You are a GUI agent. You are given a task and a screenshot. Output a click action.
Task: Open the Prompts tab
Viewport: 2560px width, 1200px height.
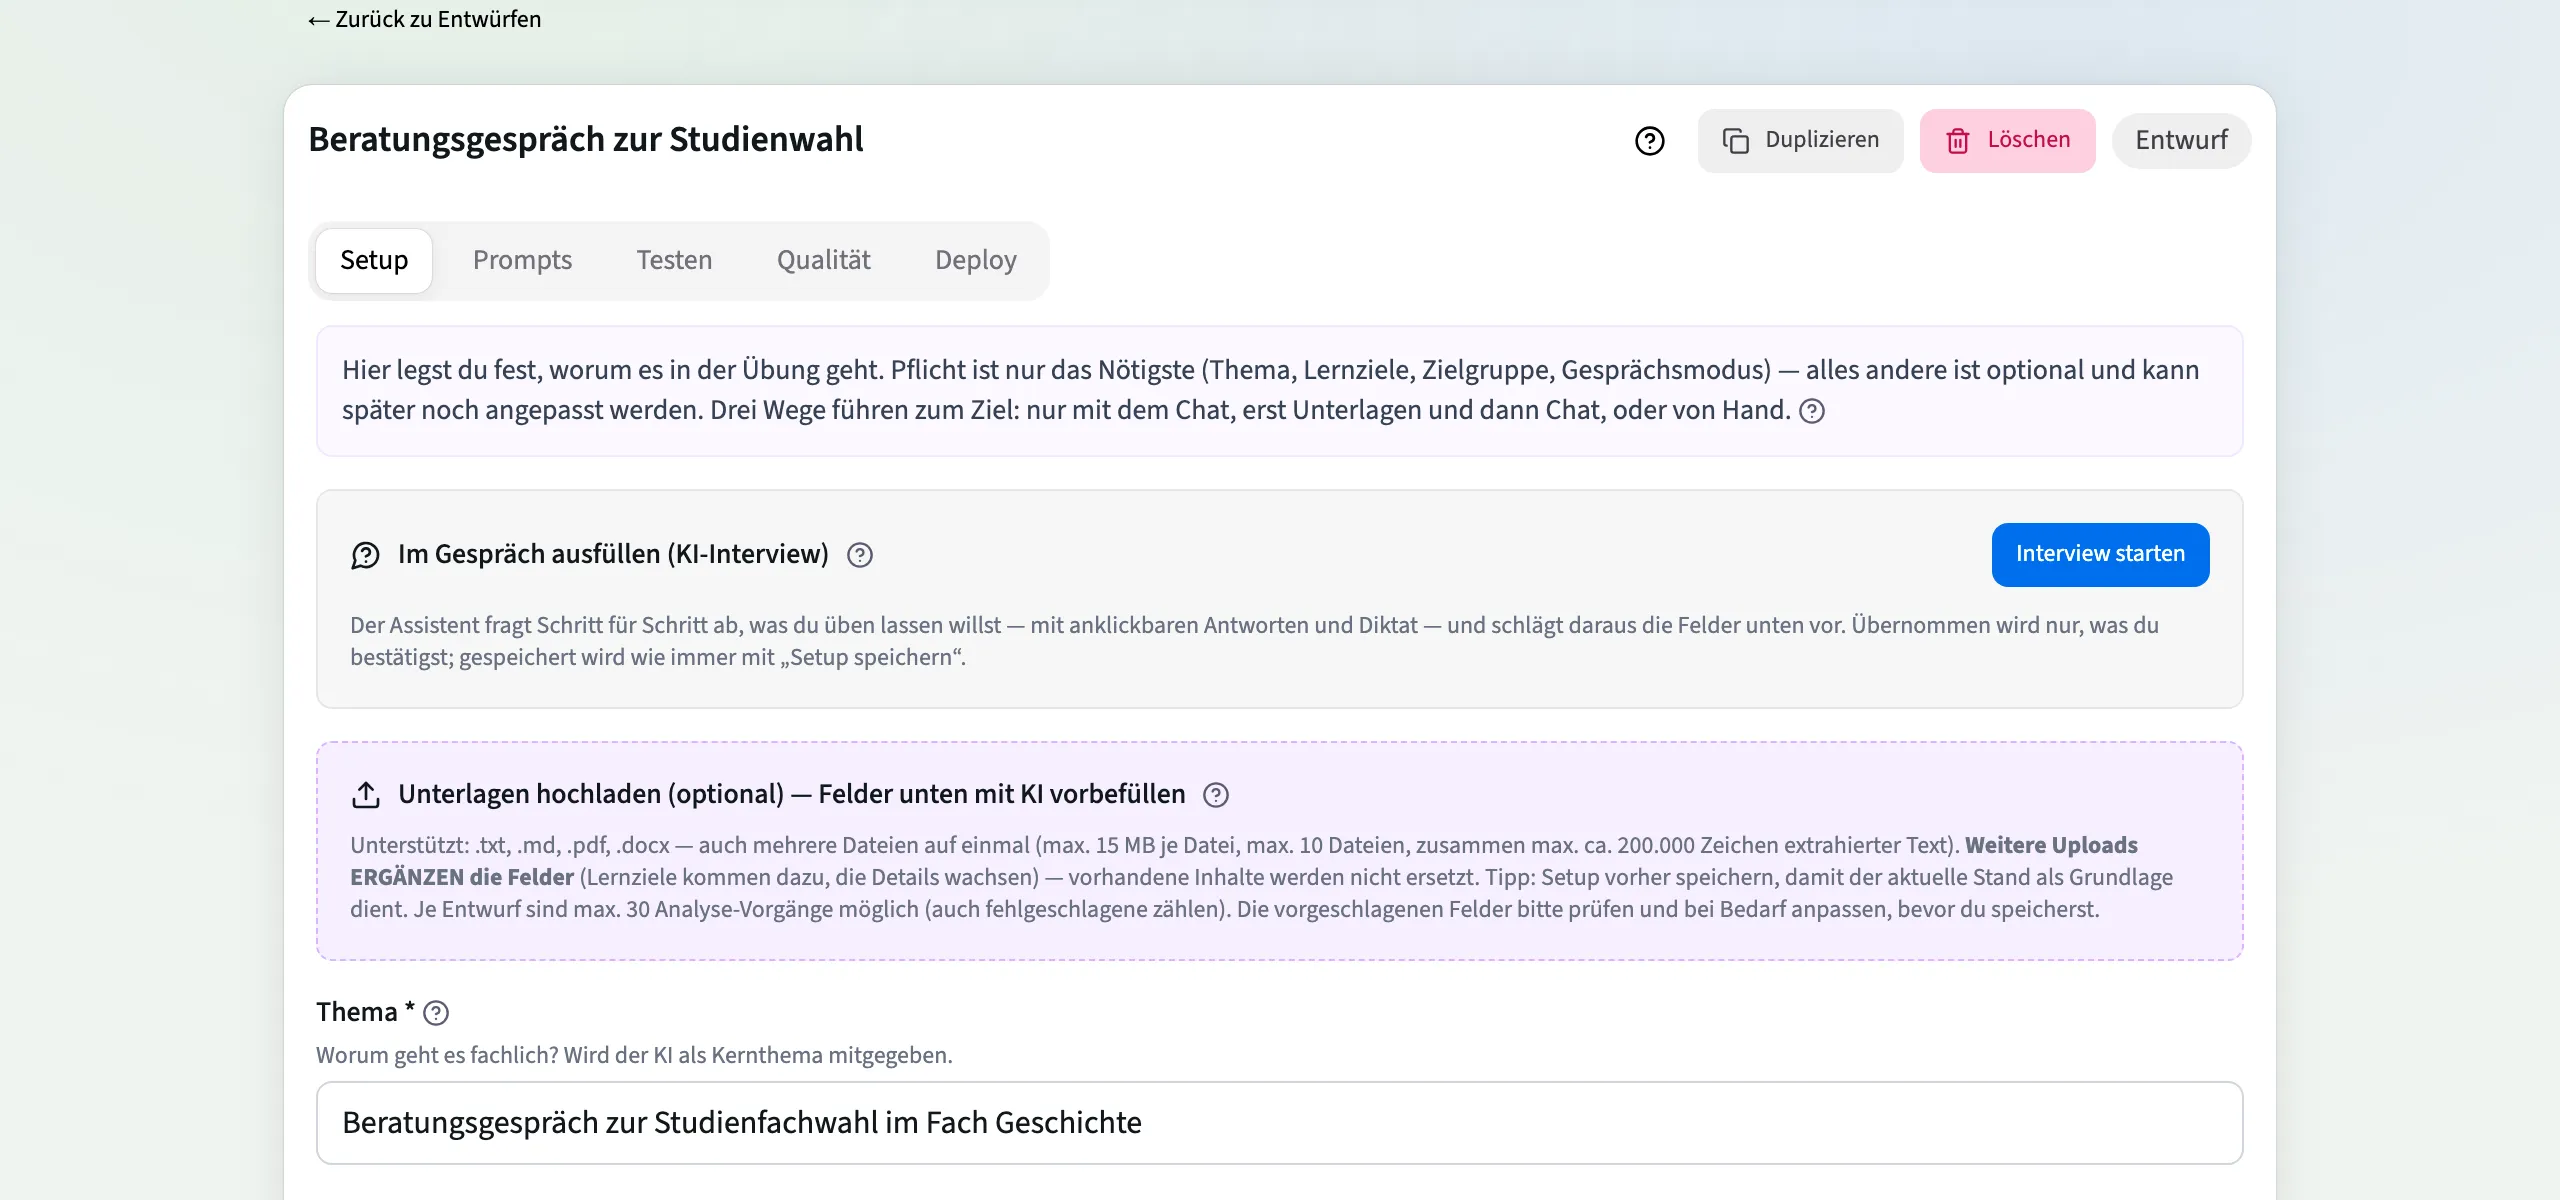pos(522,260)
